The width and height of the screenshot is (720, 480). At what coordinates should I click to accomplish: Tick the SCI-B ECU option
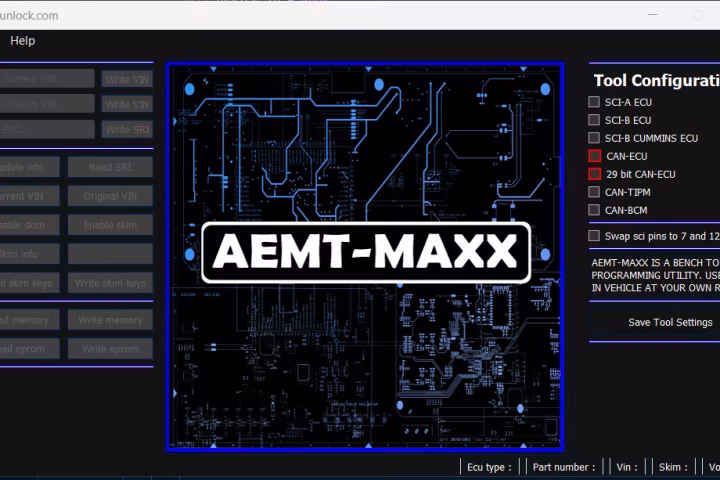594,120
